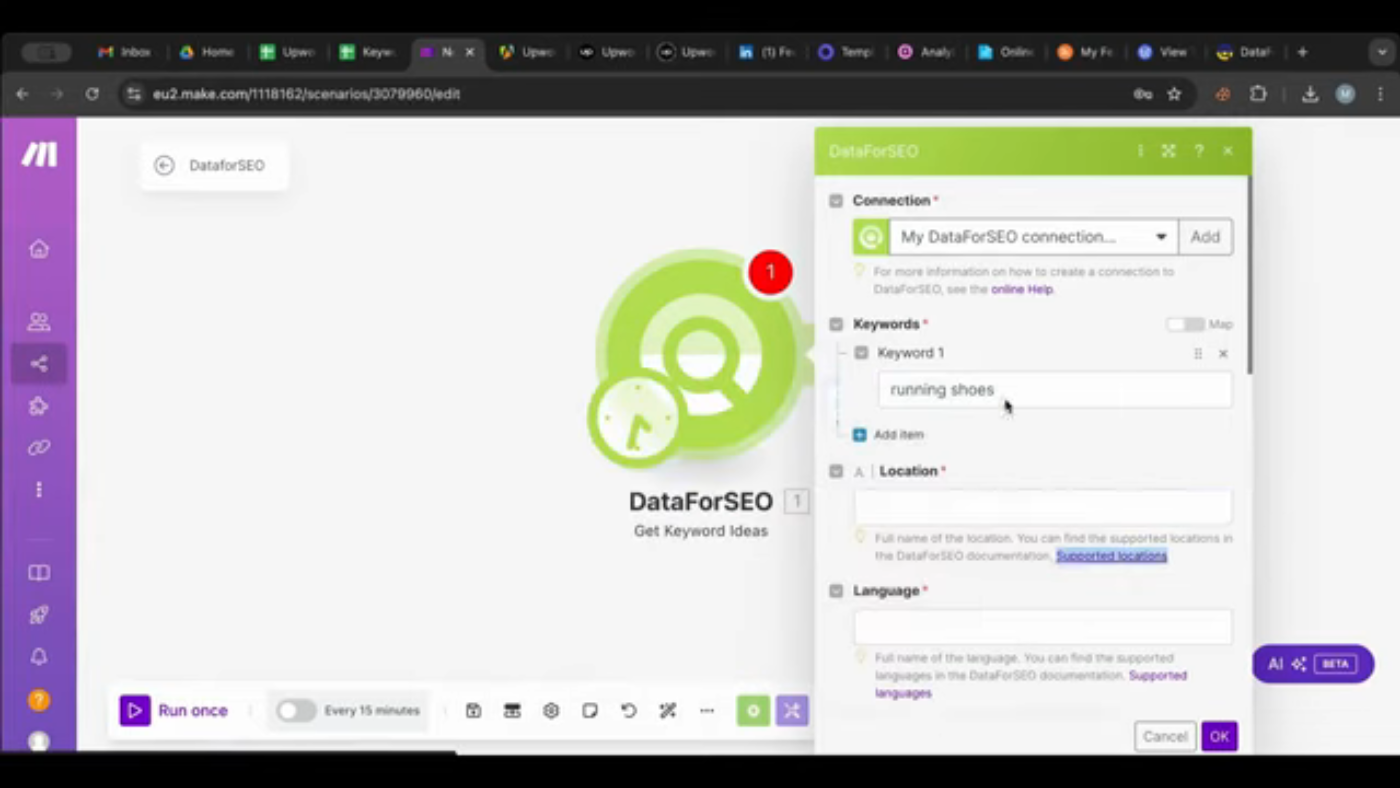Toggle the checkbox beside Keywords label

coord(836,325)
